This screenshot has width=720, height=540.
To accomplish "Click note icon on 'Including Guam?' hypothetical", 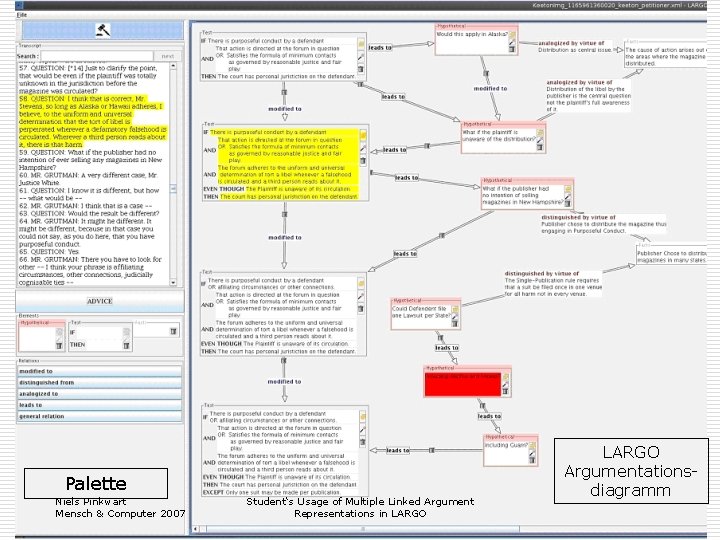I will [x=532, y=445].
